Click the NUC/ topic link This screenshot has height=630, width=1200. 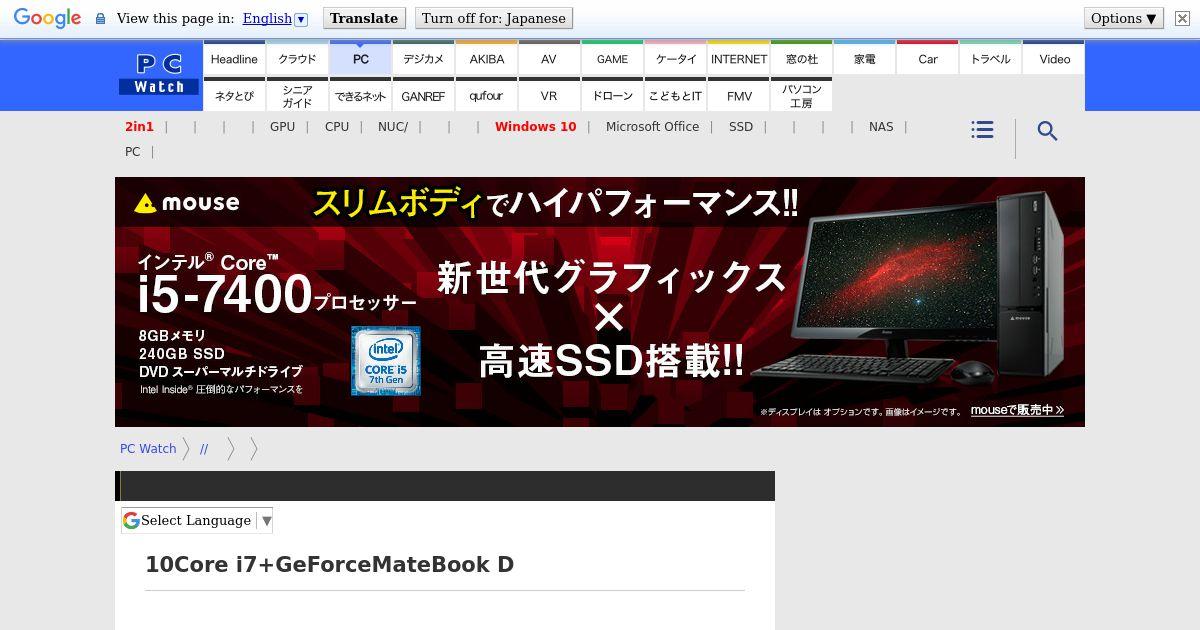[x=393, y=126]
